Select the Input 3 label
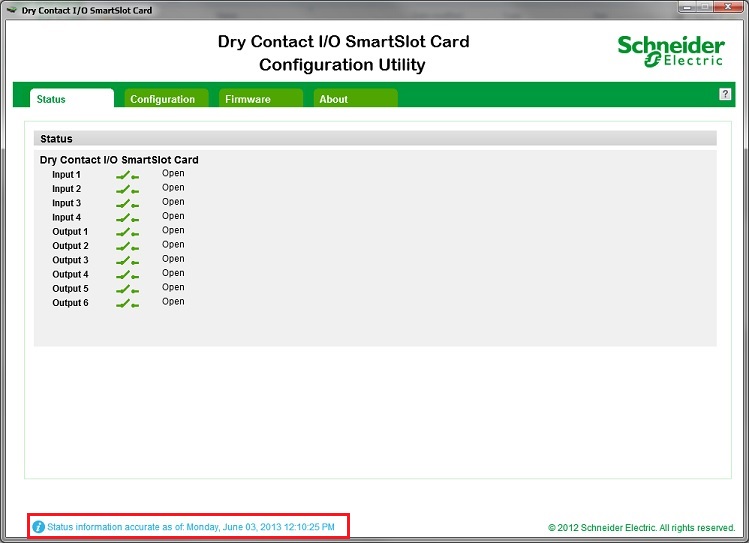 66,203
